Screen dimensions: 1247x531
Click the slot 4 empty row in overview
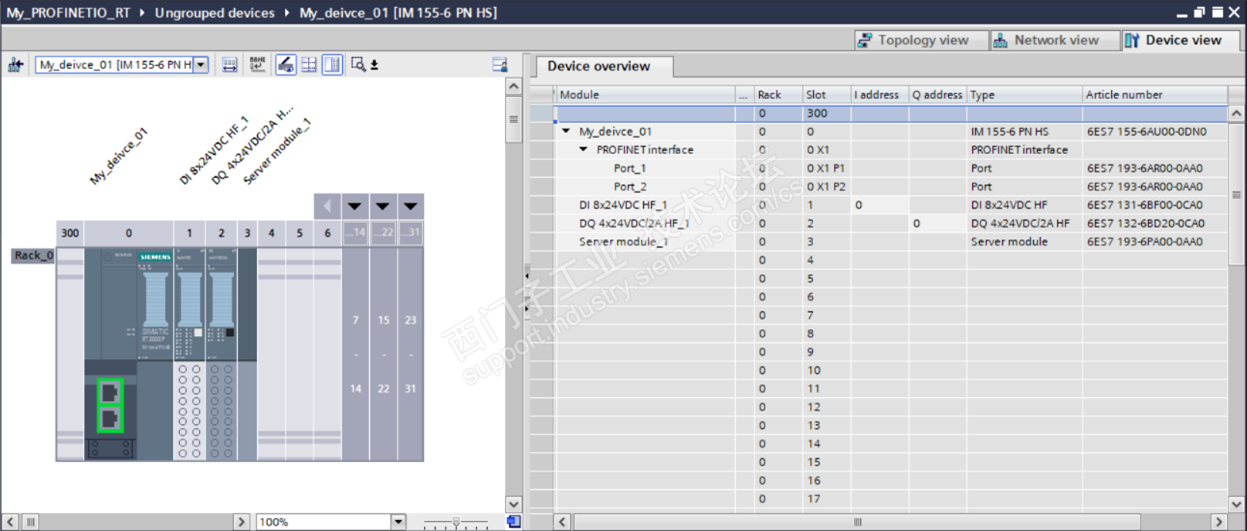(890, 260)
